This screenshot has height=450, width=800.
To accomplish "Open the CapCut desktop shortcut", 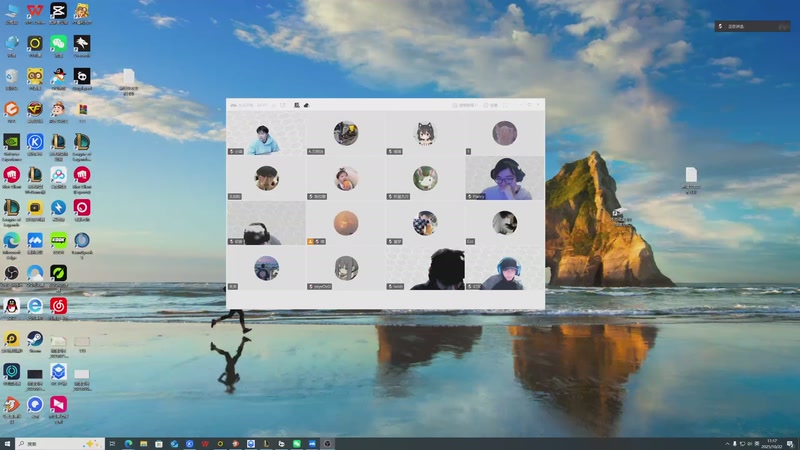I will click(x=58, y=13).
